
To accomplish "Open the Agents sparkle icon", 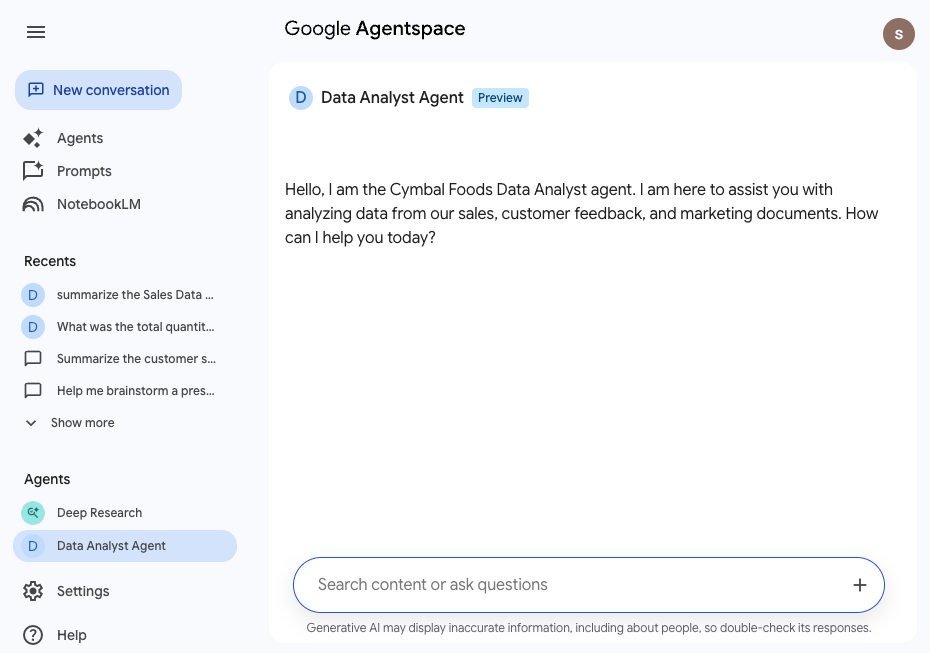I will [x=33, y=138].
